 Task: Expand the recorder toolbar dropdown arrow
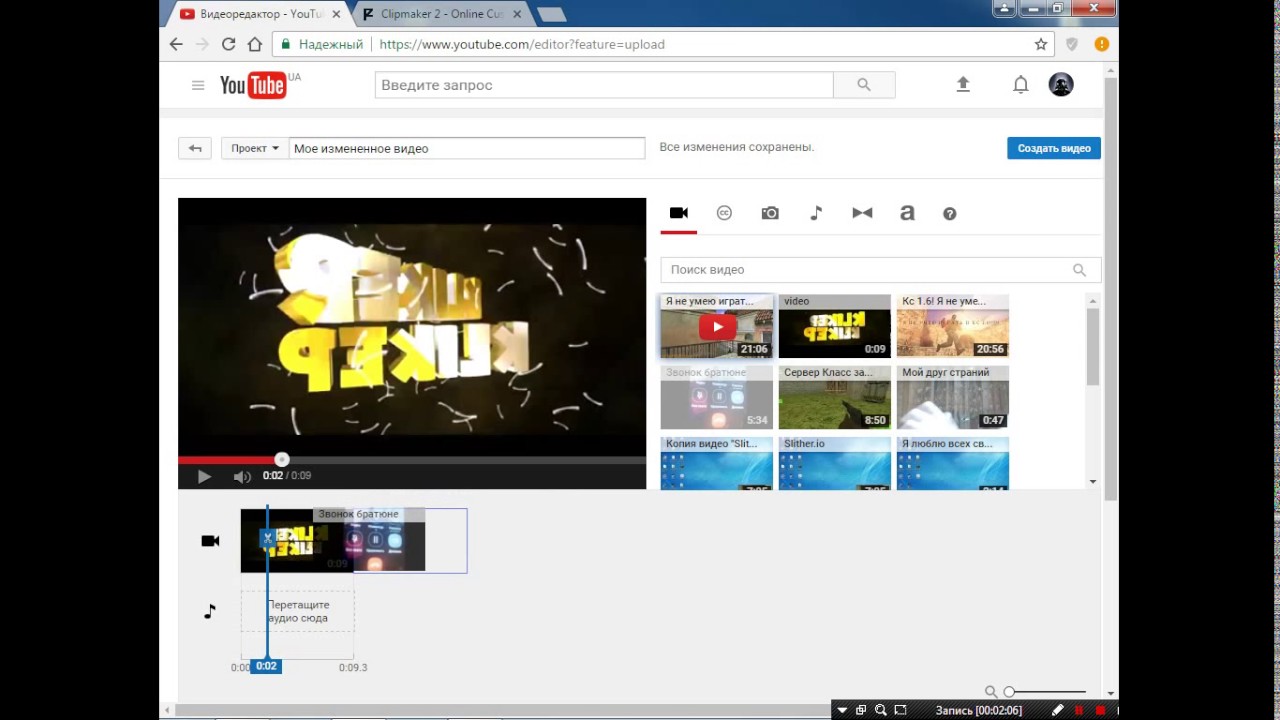842,710
